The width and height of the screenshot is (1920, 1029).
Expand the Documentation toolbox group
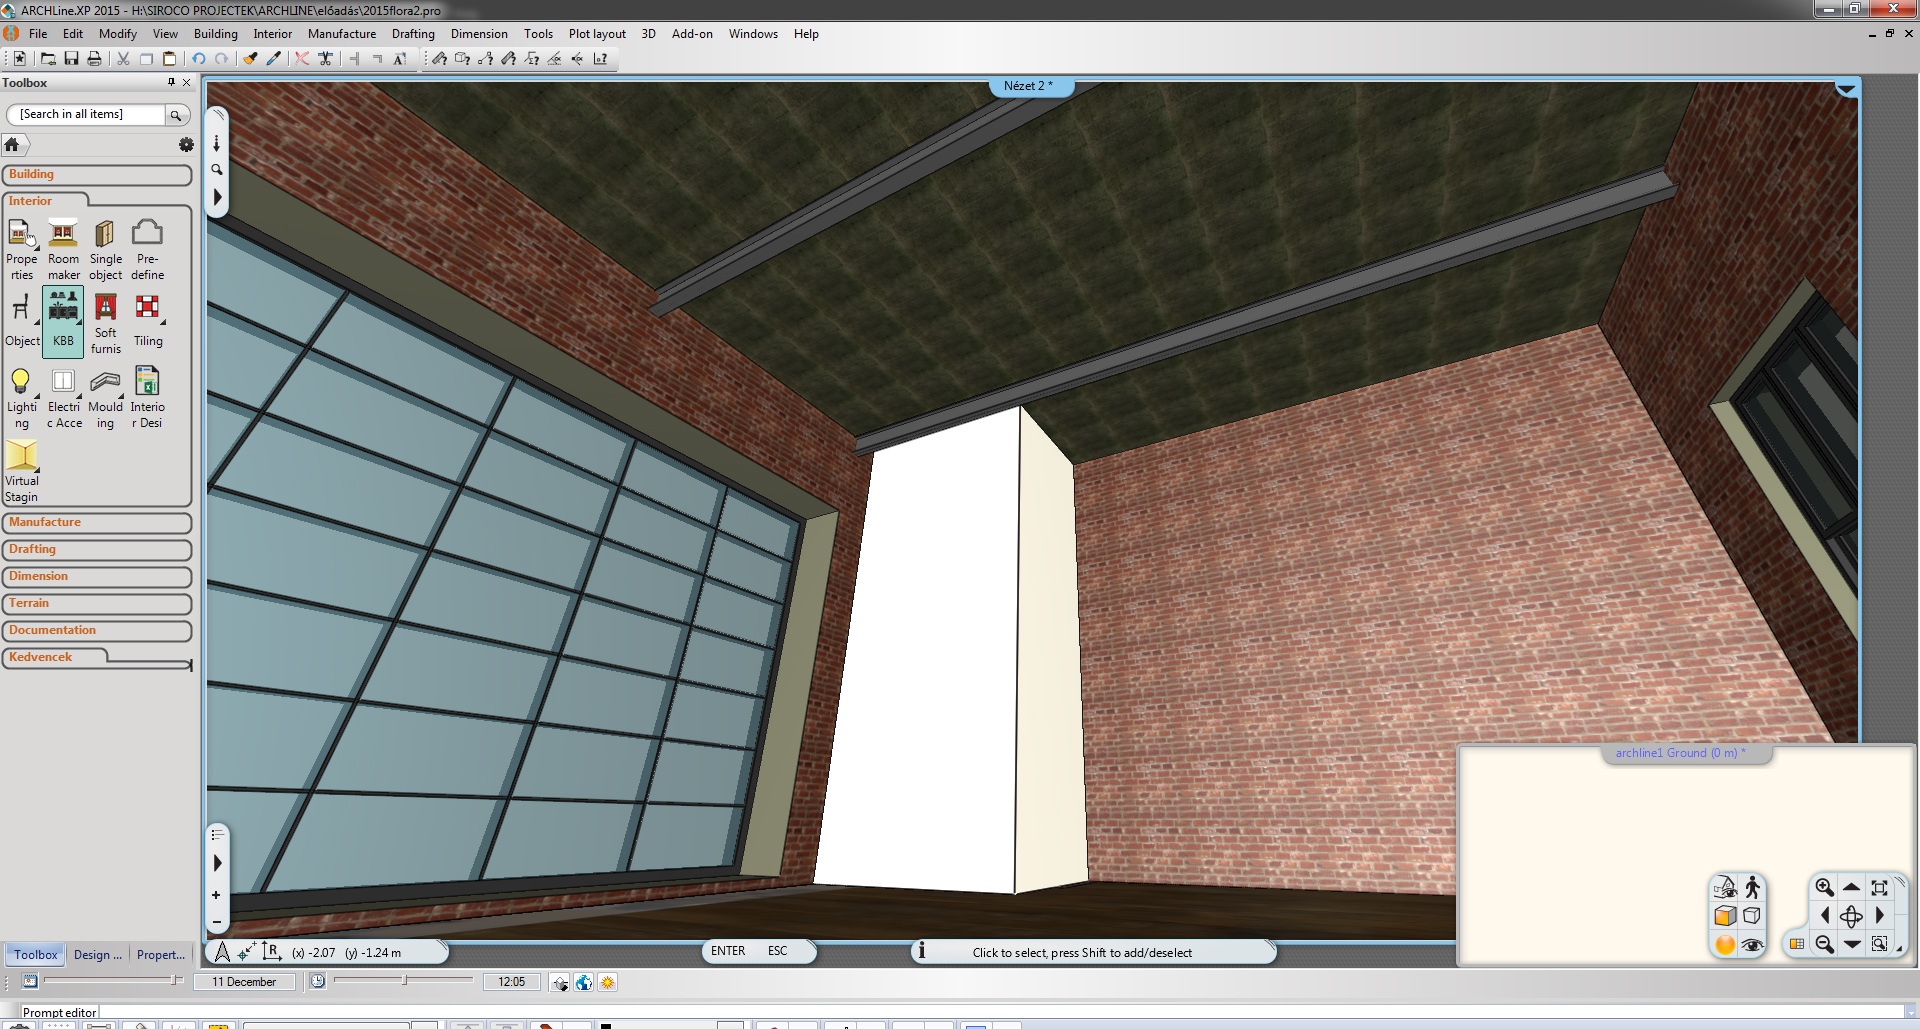pos(96,631)
